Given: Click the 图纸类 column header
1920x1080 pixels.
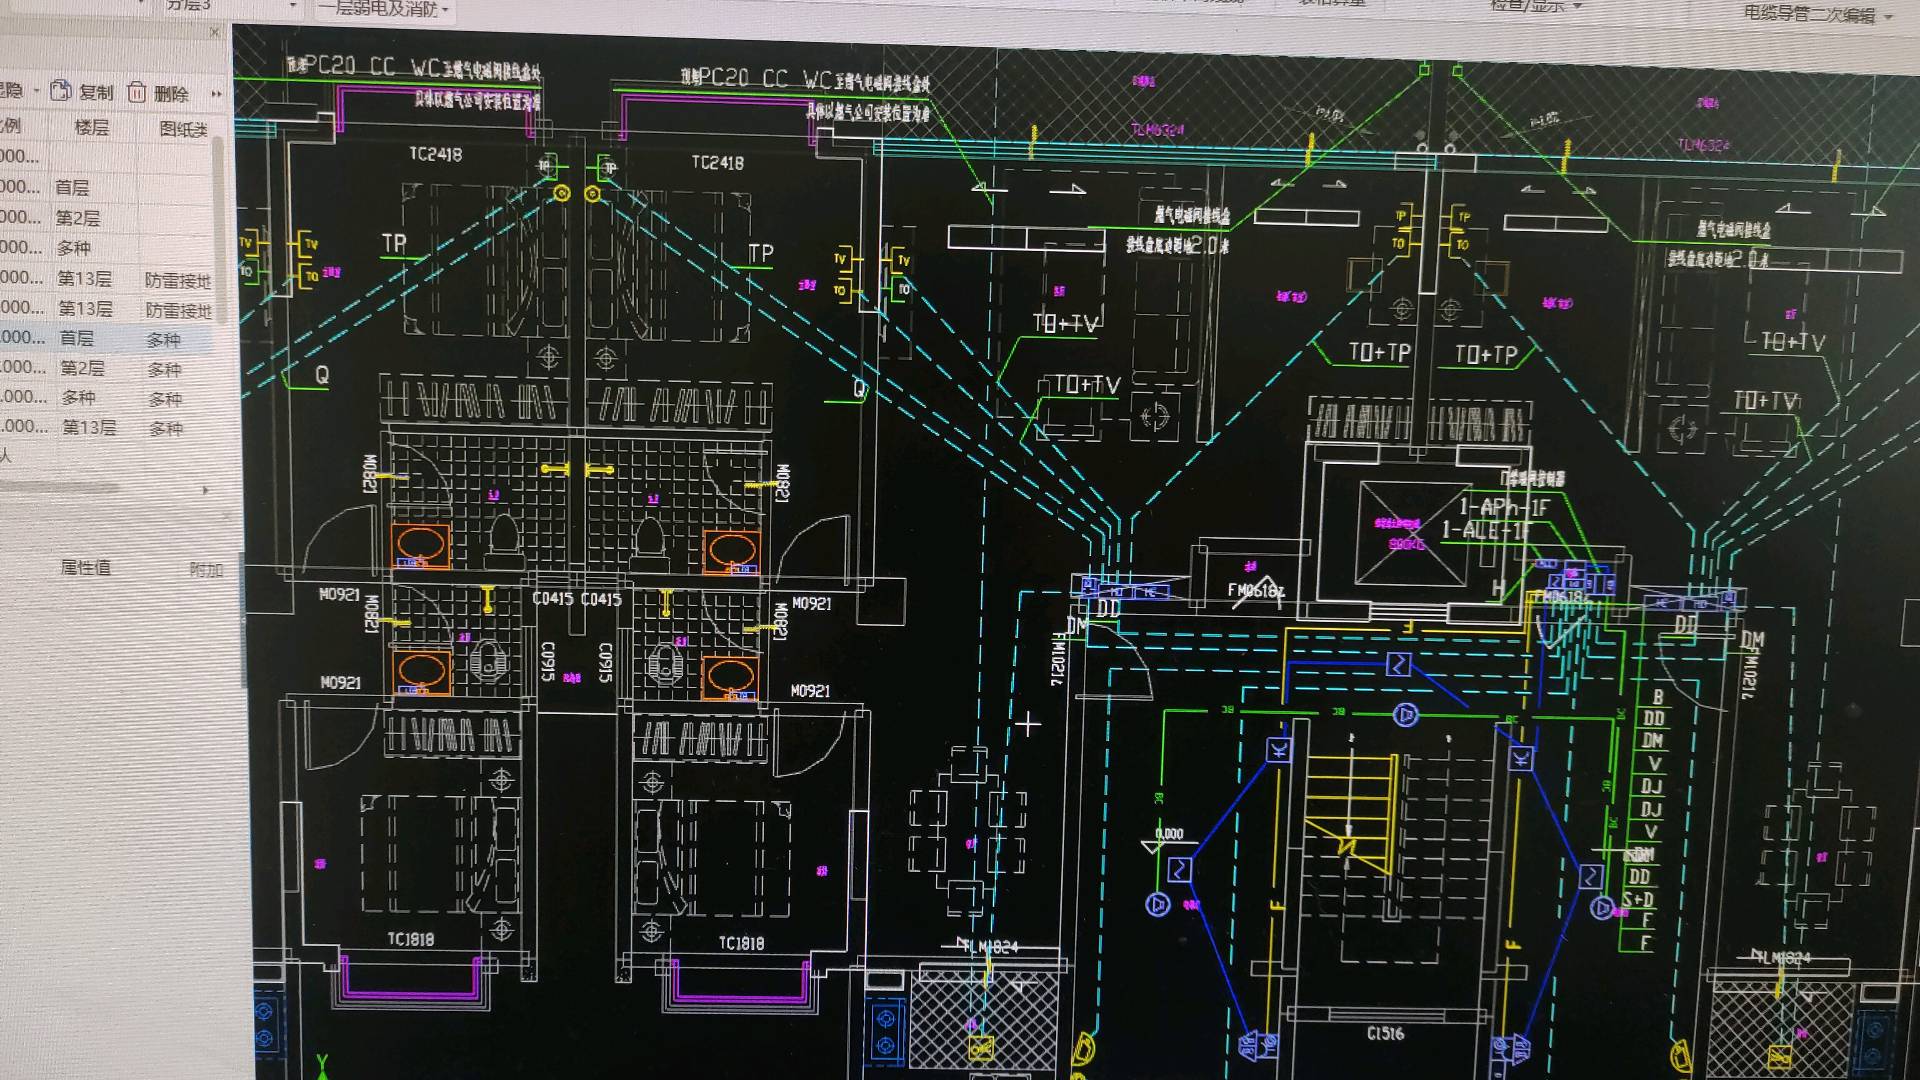Looking at the screenshot, I should 183,129.
